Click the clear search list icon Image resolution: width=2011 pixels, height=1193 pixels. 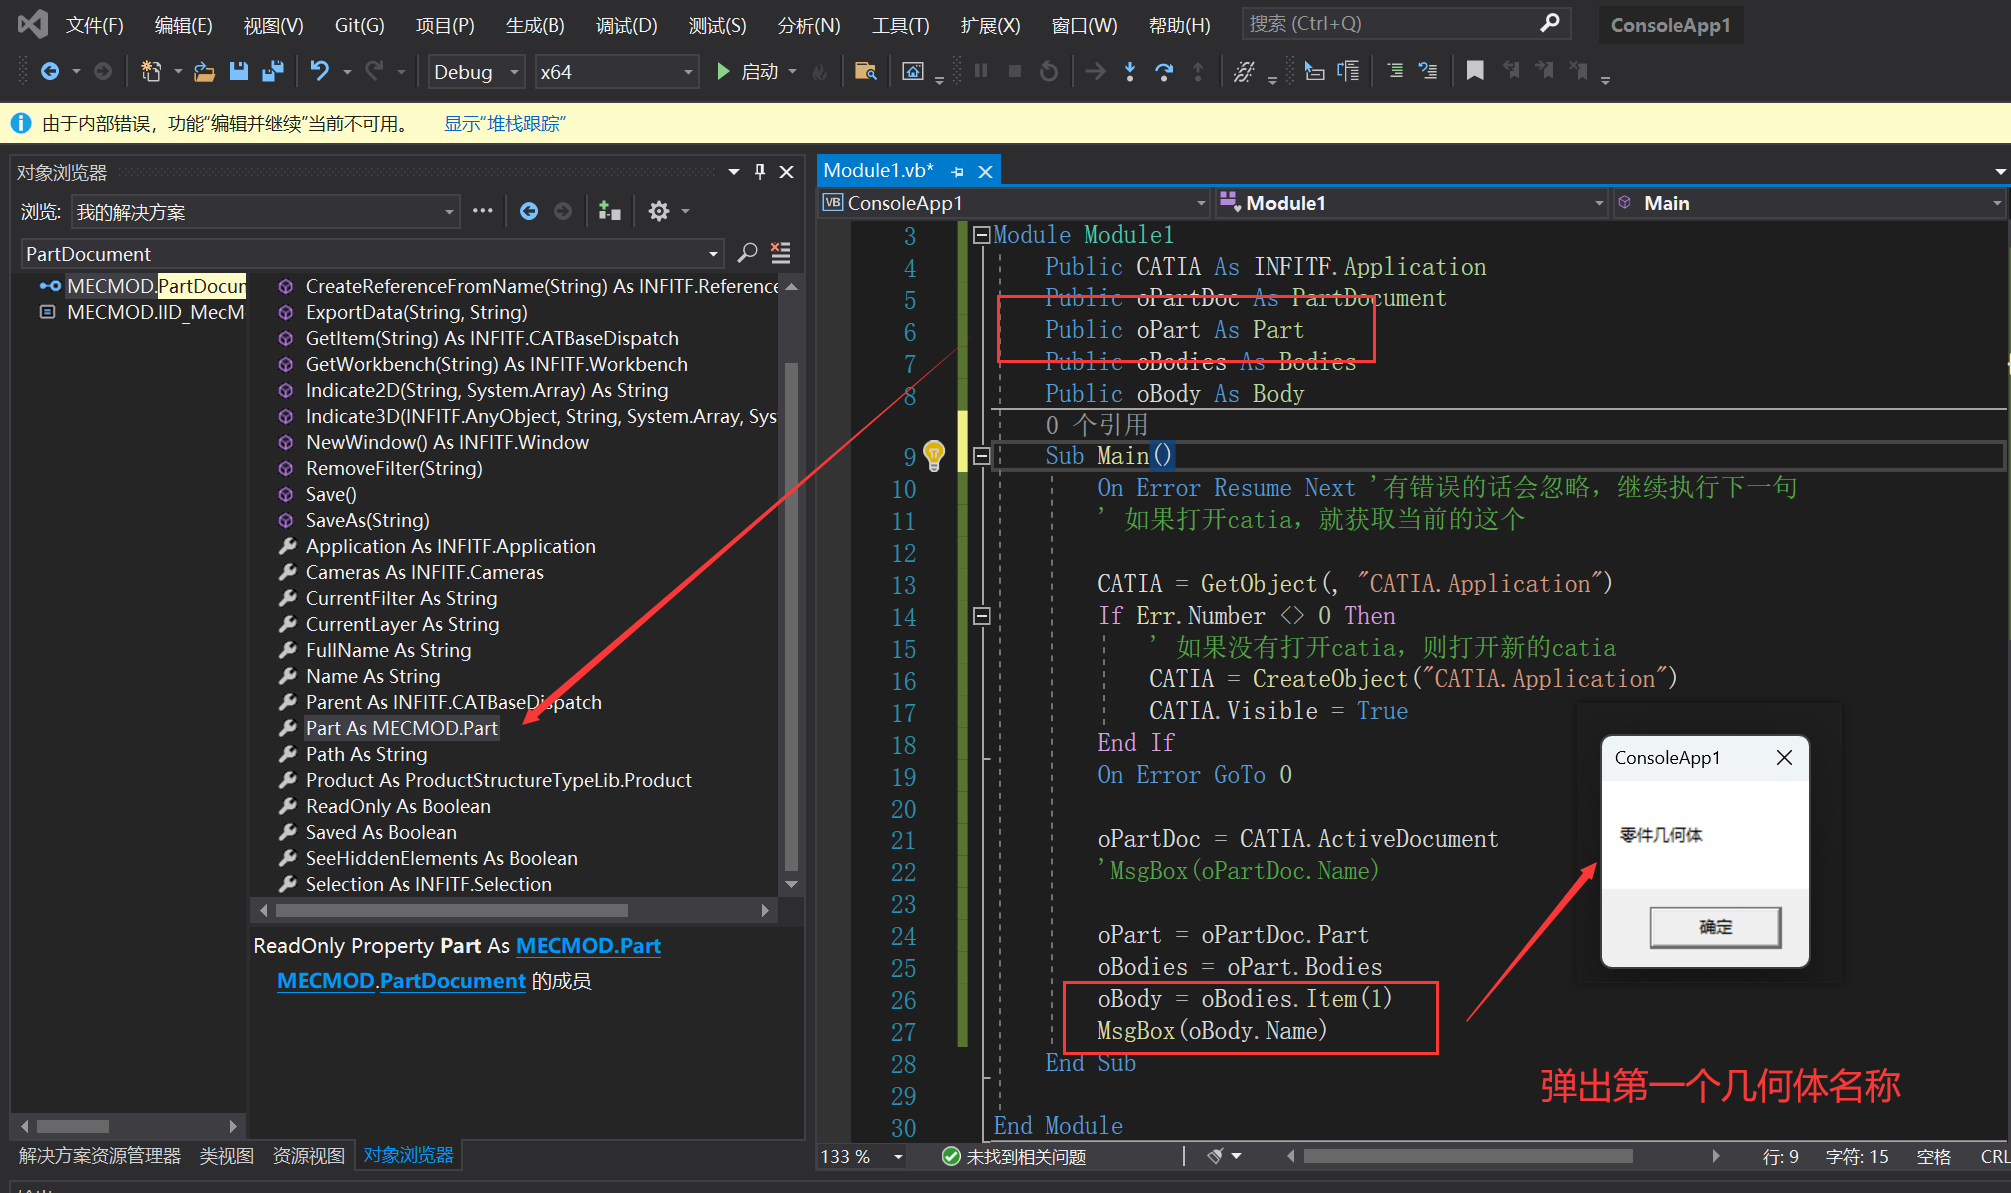[781, 253]
